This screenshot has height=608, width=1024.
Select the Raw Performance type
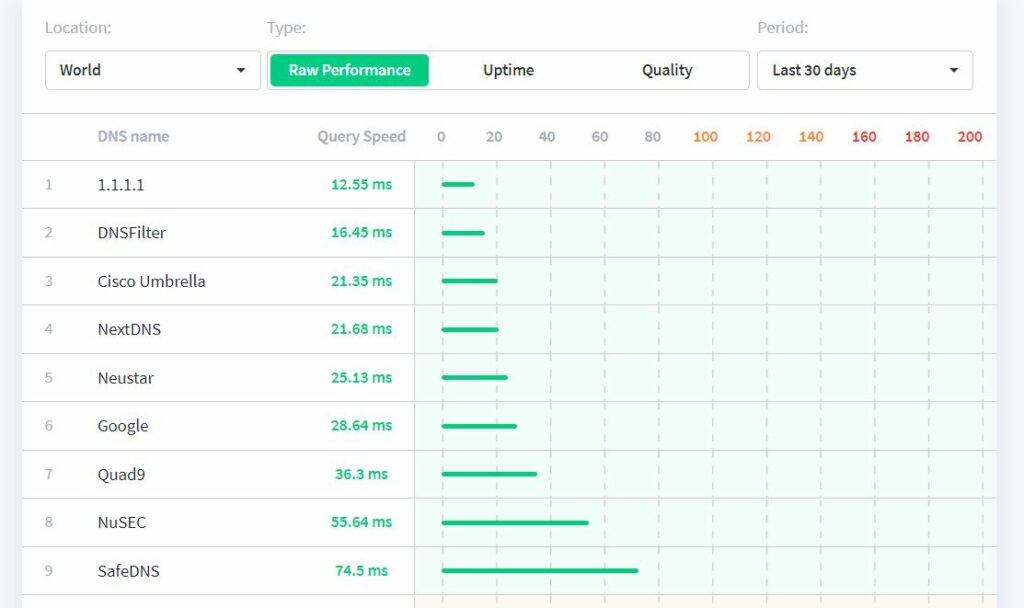tap(349, 70)
